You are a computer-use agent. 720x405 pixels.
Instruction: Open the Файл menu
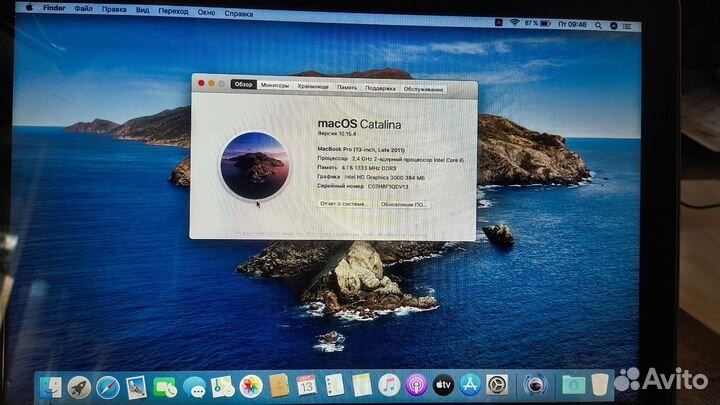[84, 9]
